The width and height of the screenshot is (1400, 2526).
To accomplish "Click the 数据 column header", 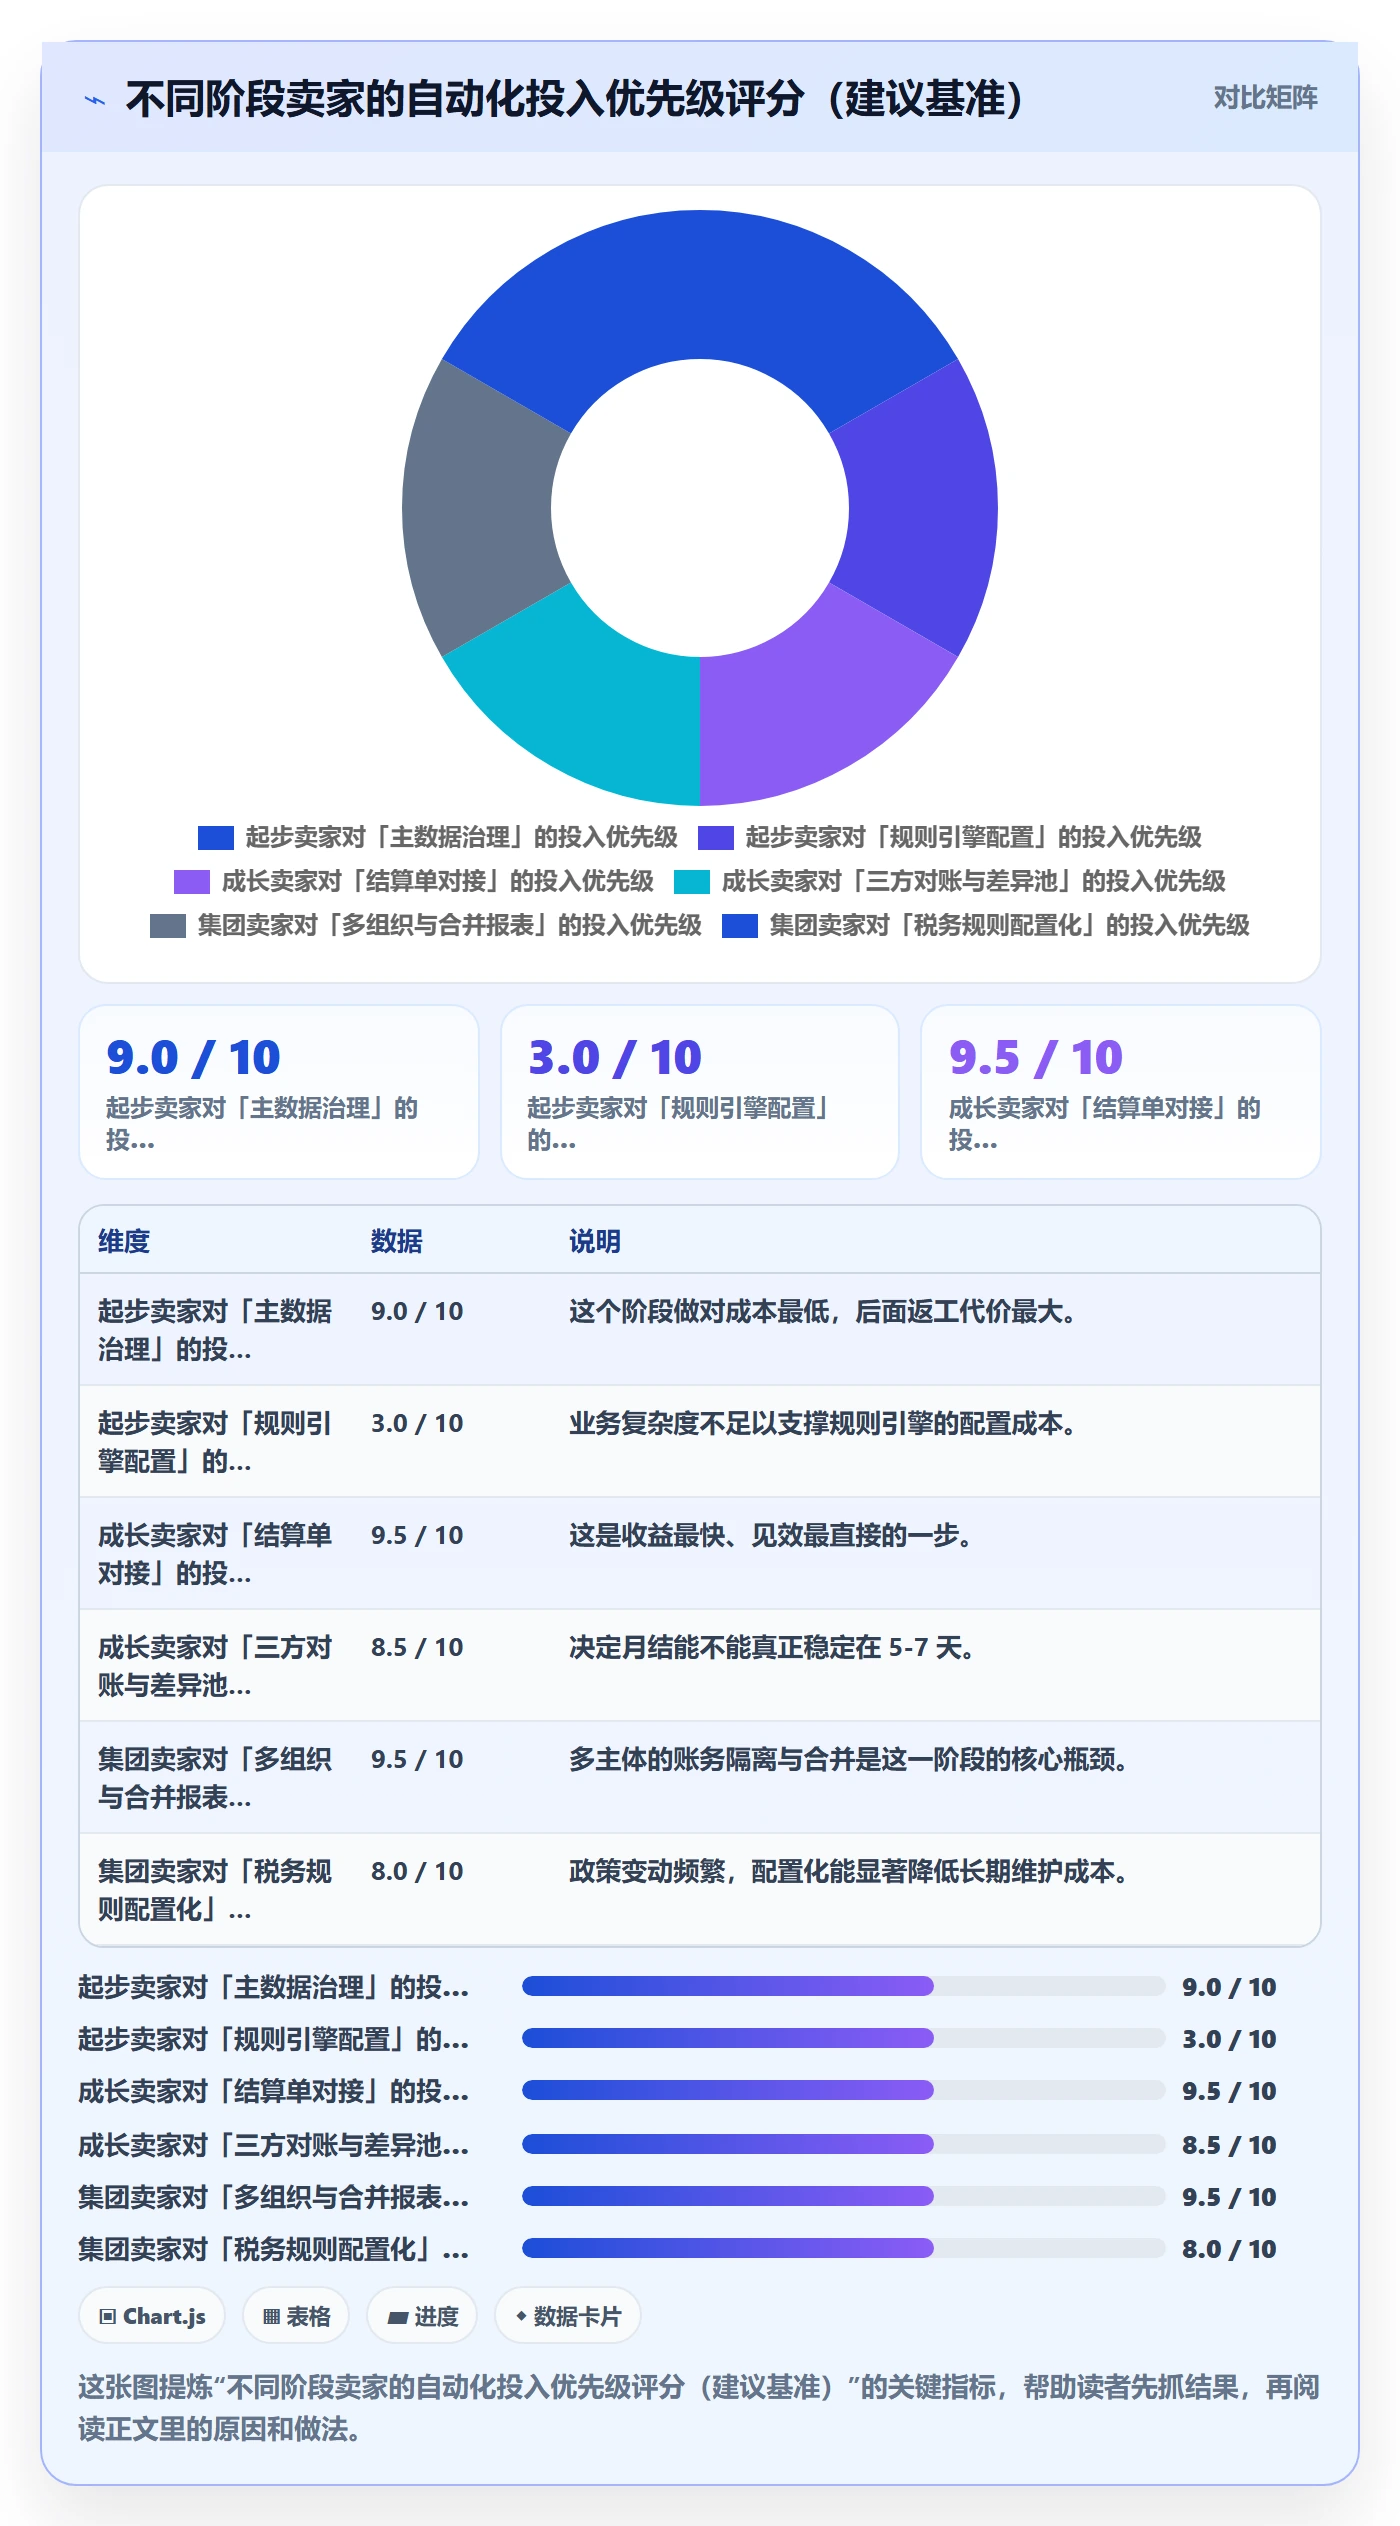I will 397,1241.
